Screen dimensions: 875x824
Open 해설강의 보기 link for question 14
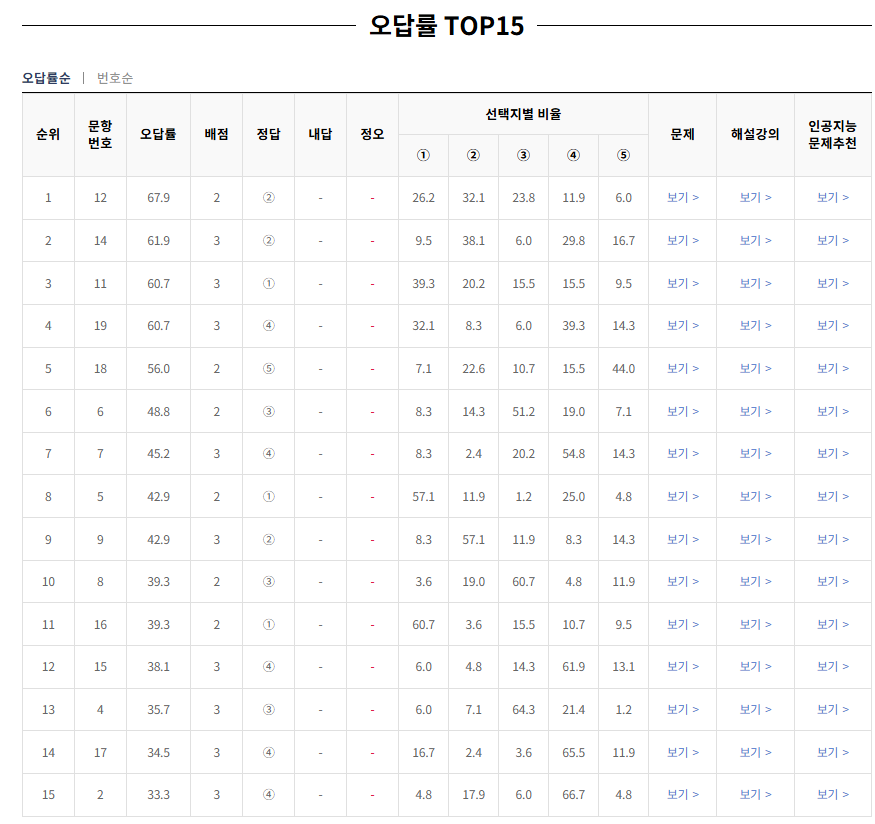pyautogui.click(x=755, y=240)
